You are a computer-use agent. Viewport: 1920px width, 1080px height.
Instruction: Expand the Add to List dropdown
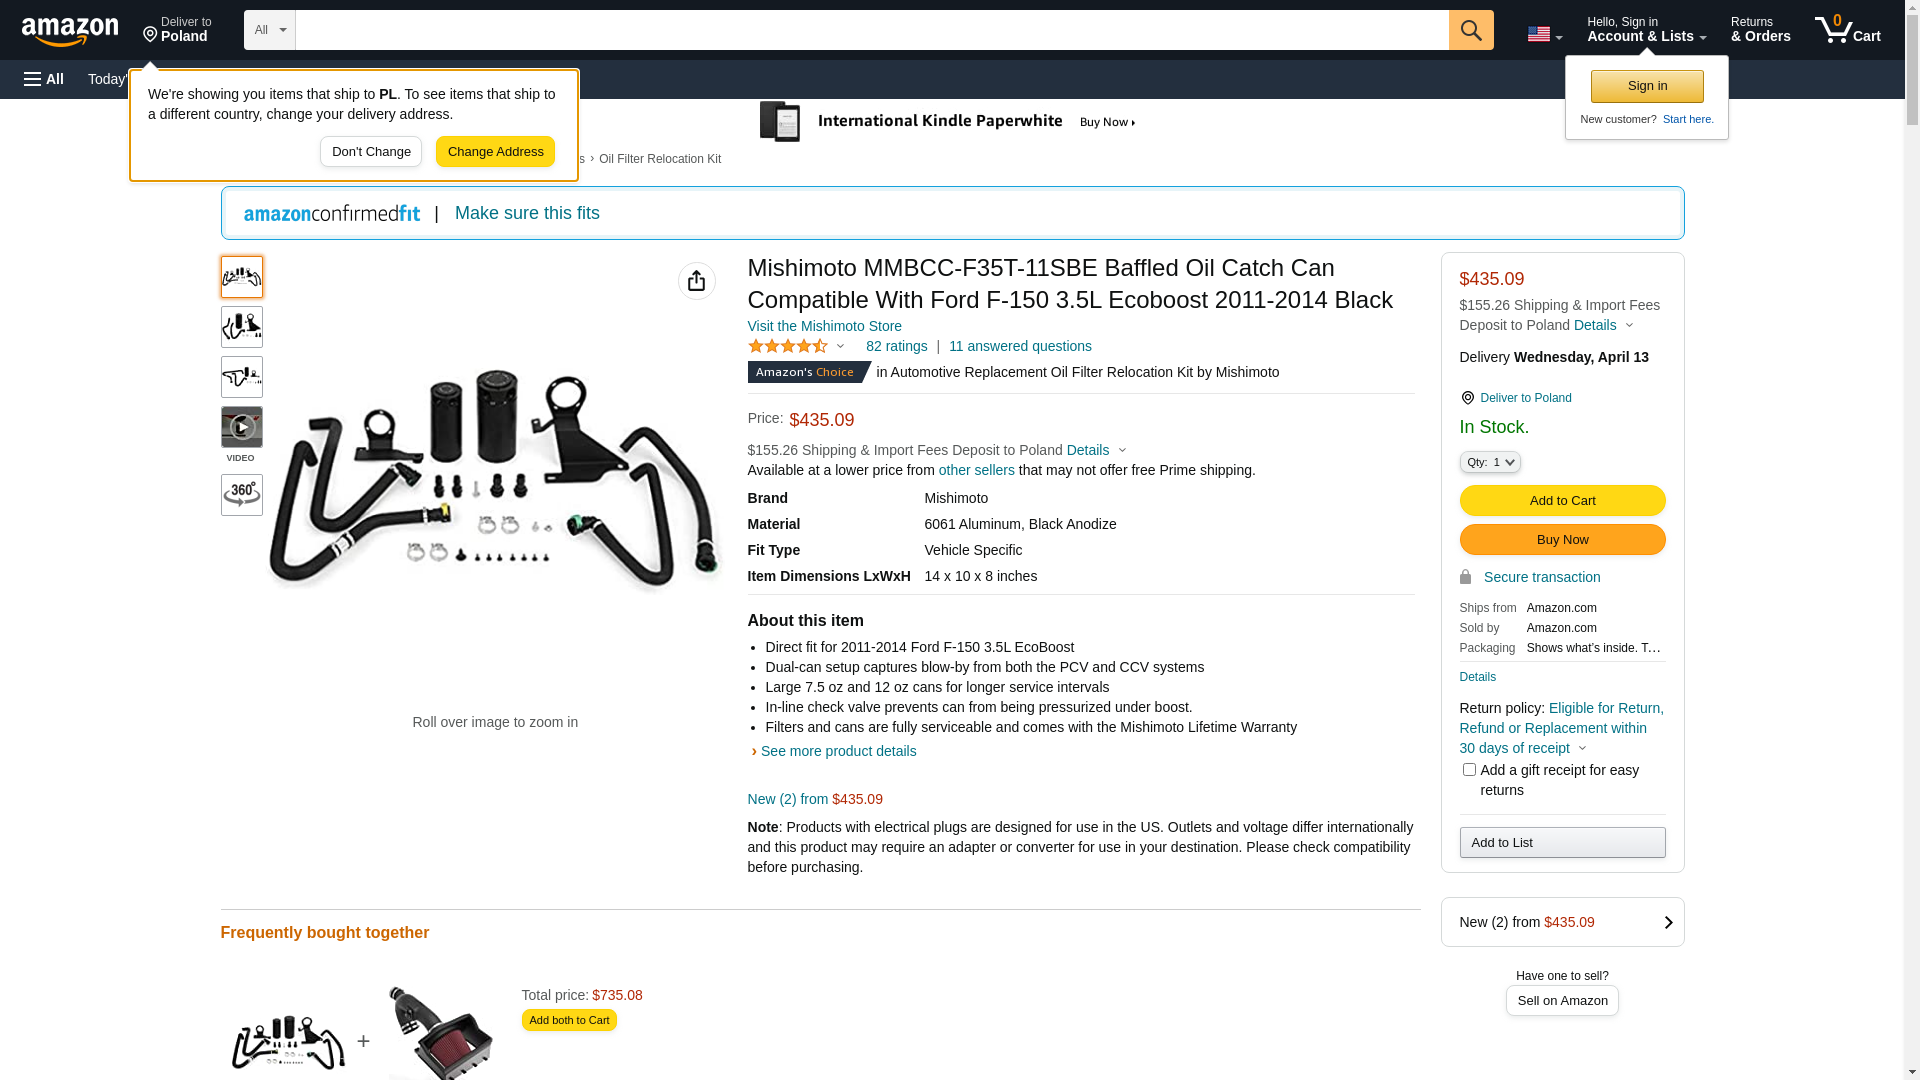coord(1562,843)
